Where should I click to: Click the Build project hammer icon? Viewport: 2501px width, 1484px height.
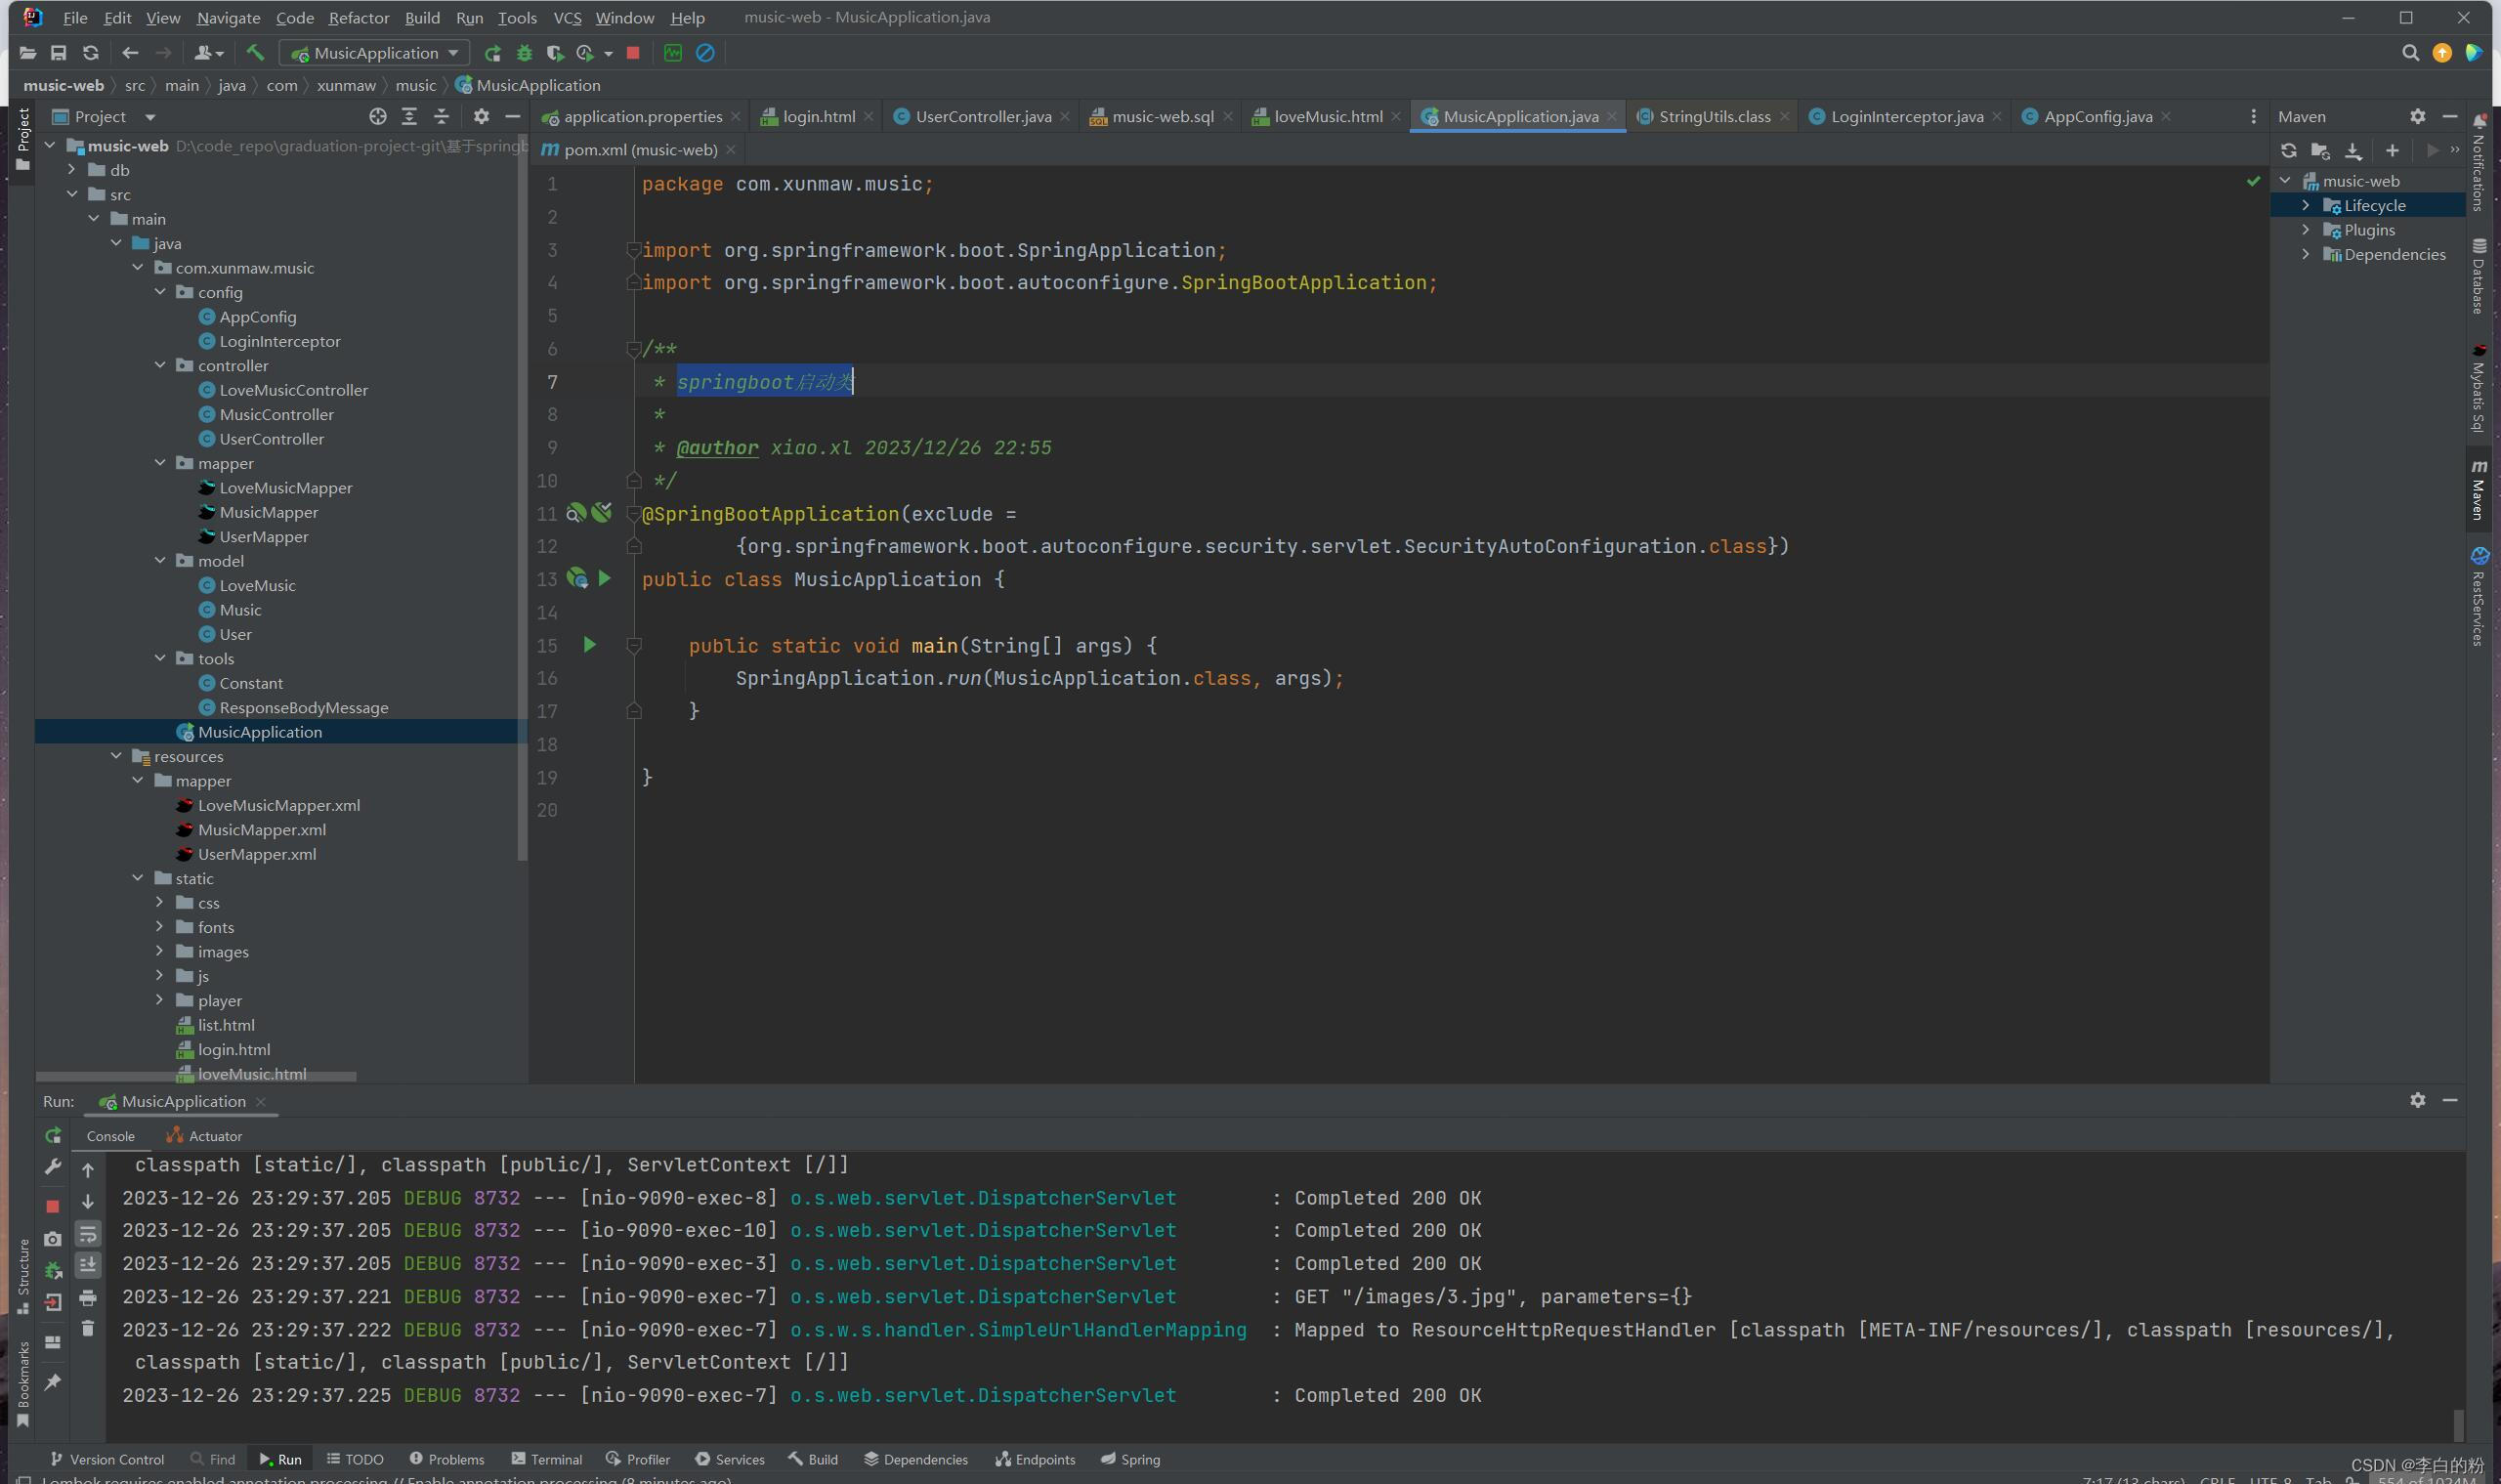tap(255, 53)
